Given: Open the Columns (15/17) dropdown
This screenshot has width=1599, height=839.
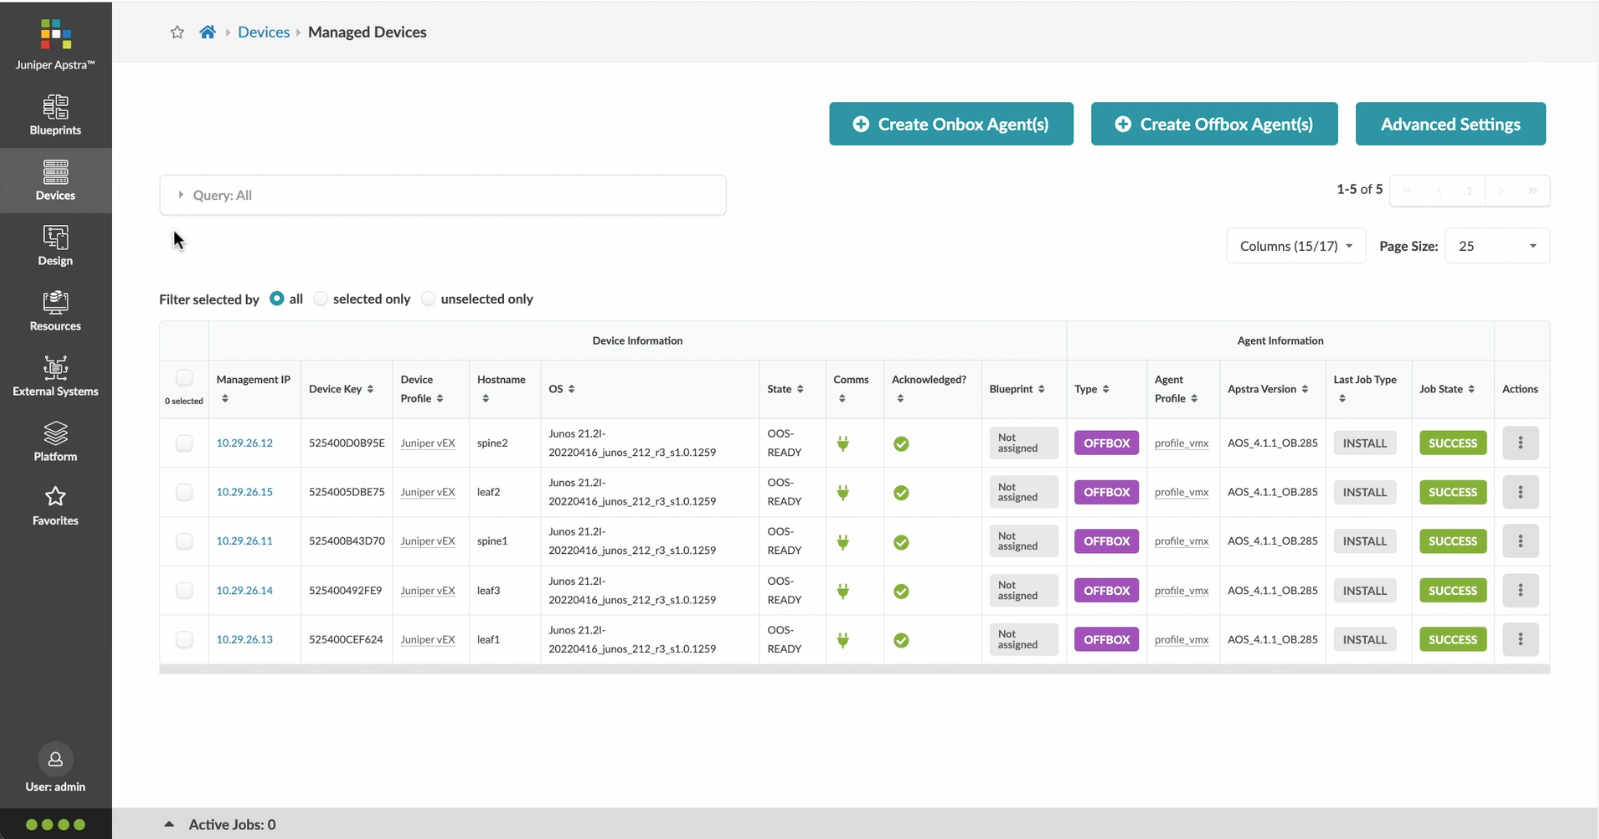Looking at the screenshot, I should click(1296, 246).
